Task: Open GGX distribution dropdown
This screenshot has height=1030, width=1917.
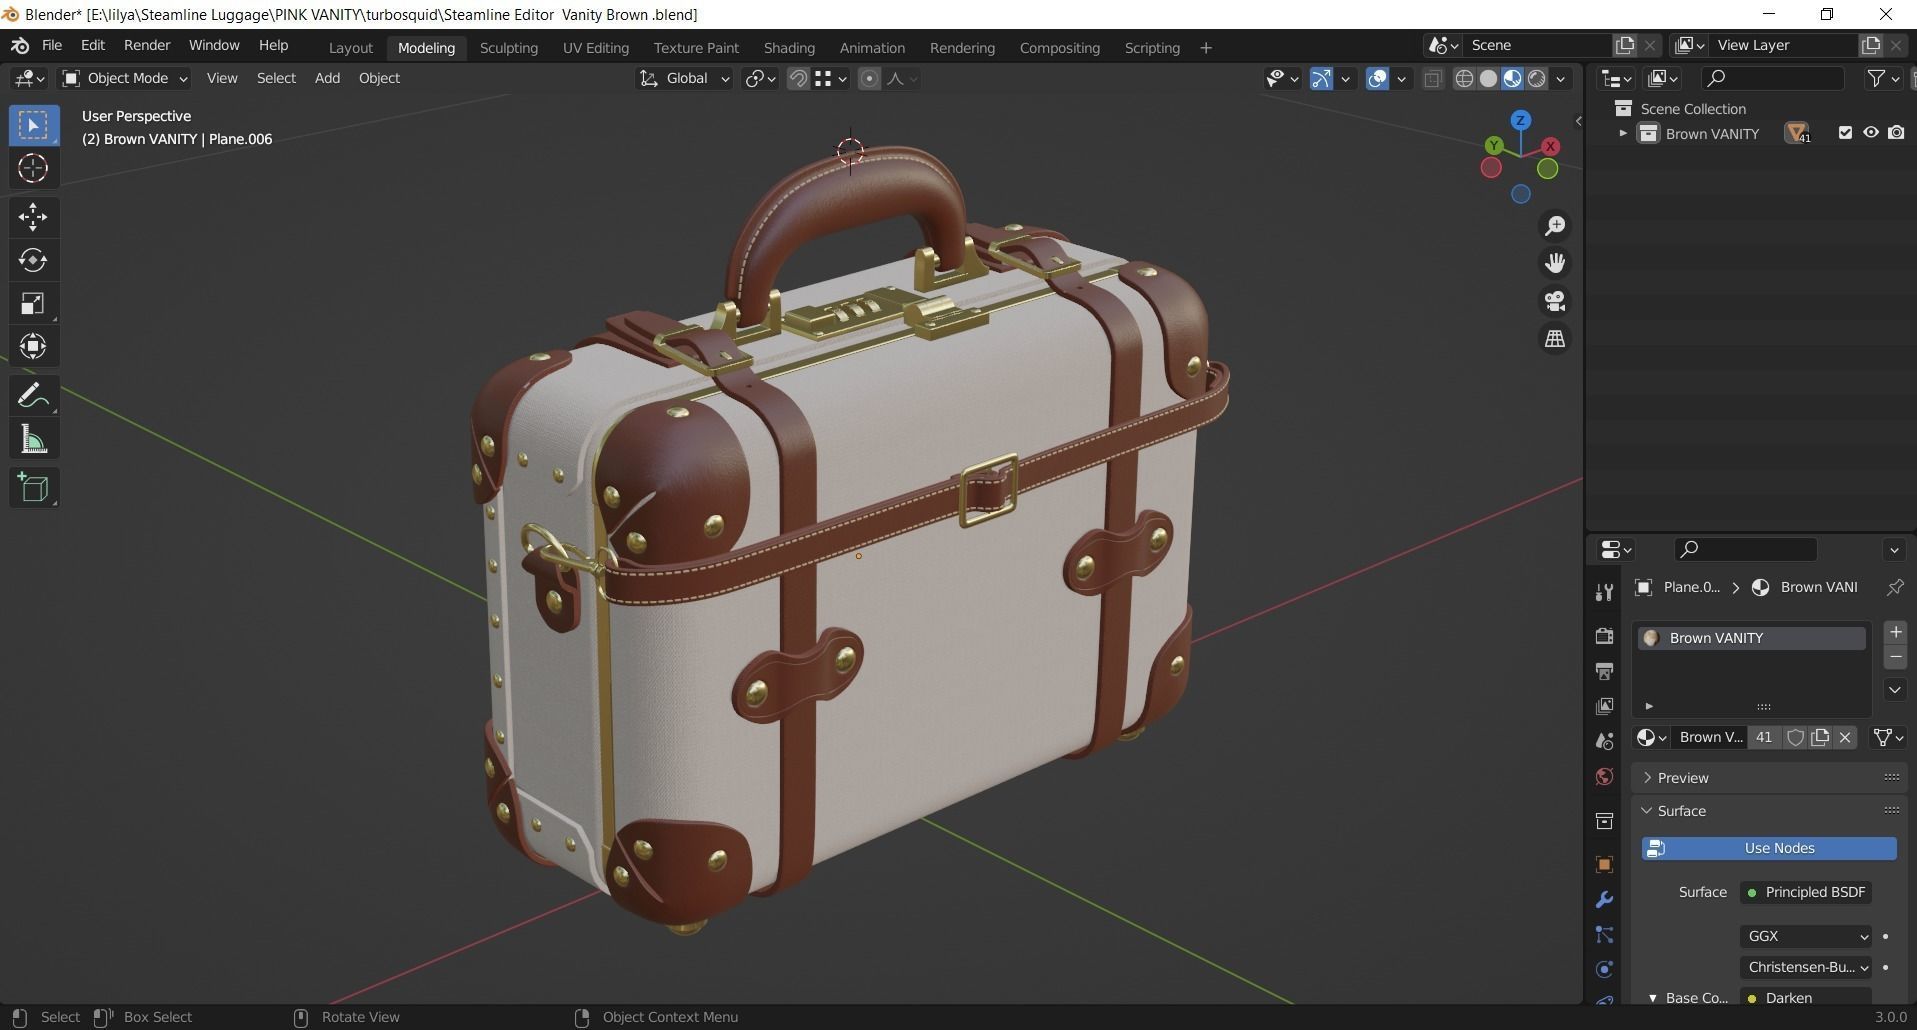Action: pos(1806,936)
